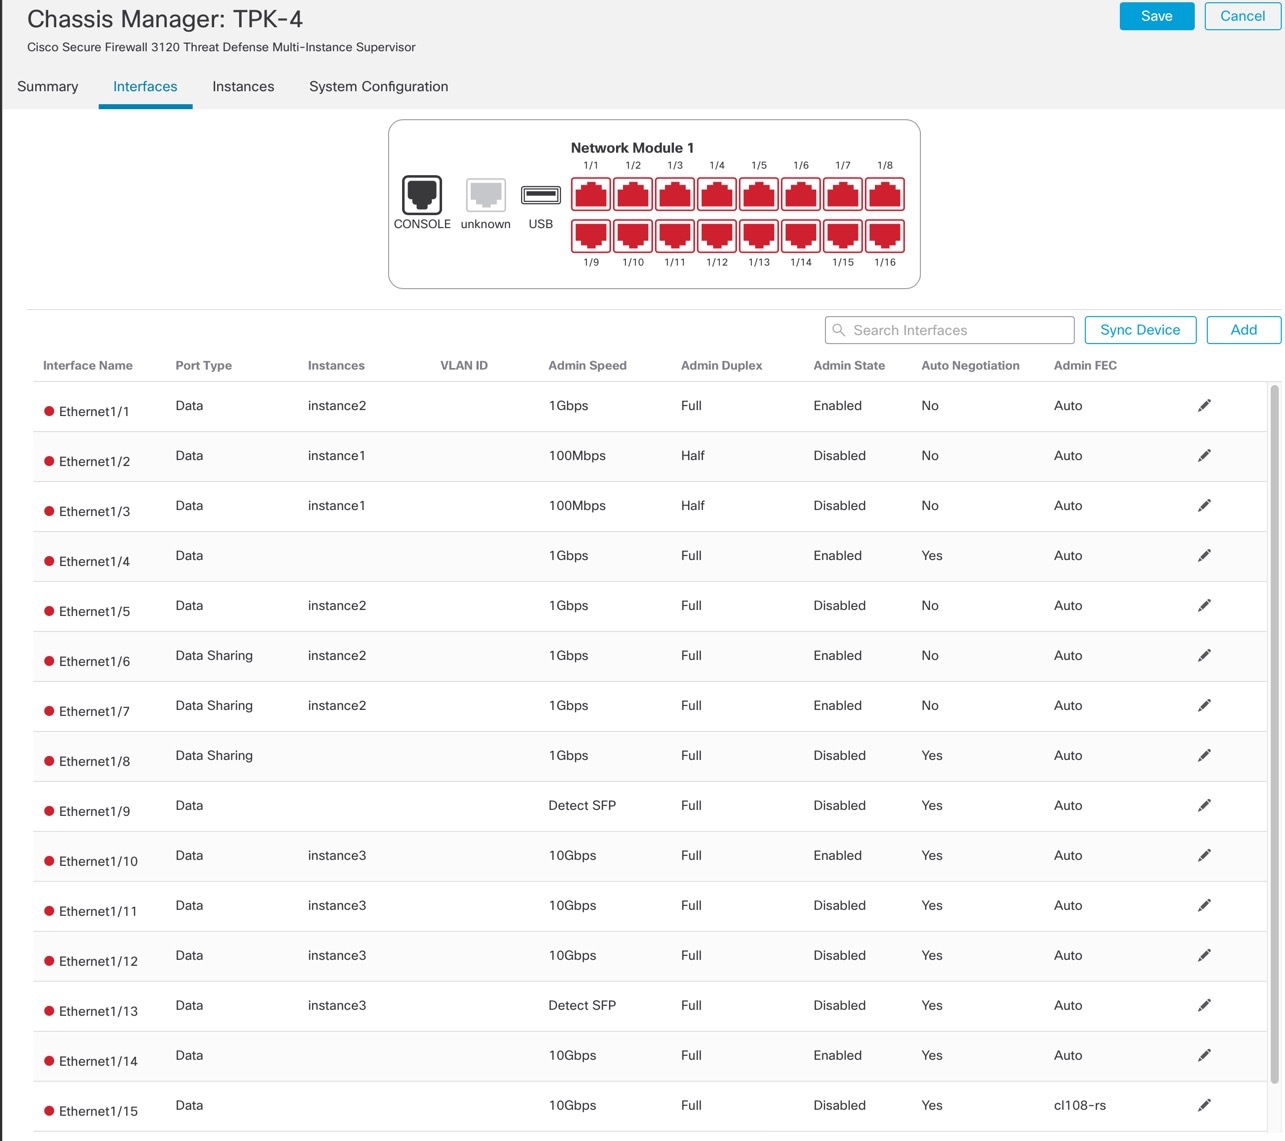Select port 1/16 in Network Module diagram
The image size is (1285, 1141).
pos(884,236)
